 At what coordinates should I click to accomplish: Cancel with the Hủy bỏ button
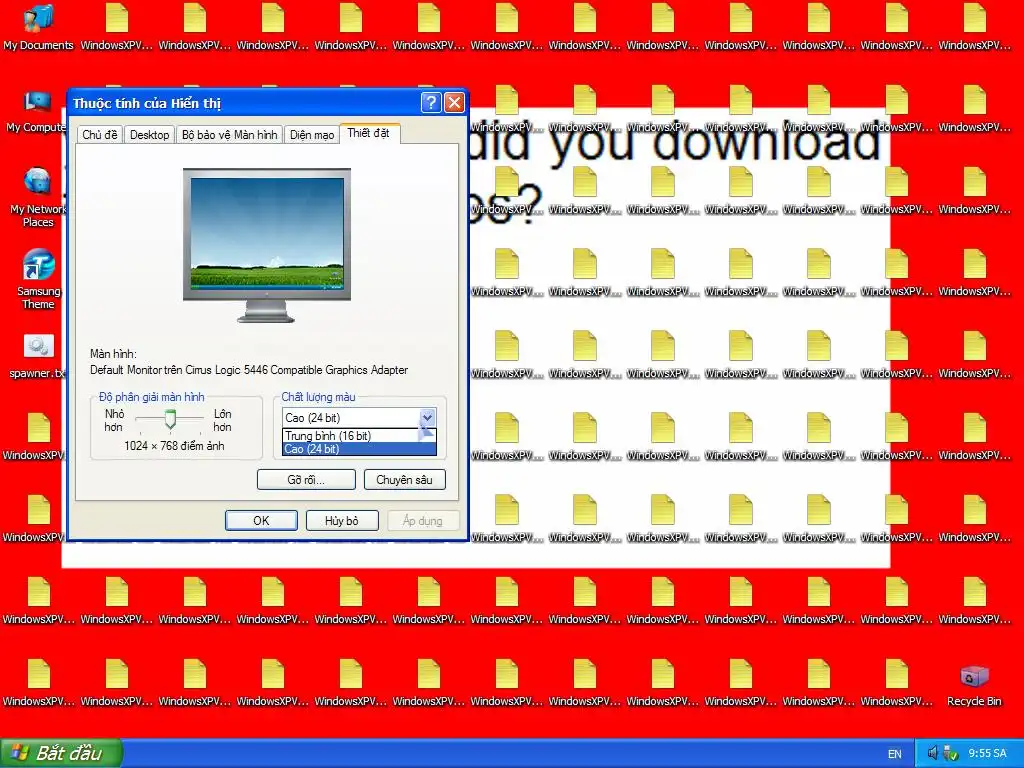coord(342,520)
